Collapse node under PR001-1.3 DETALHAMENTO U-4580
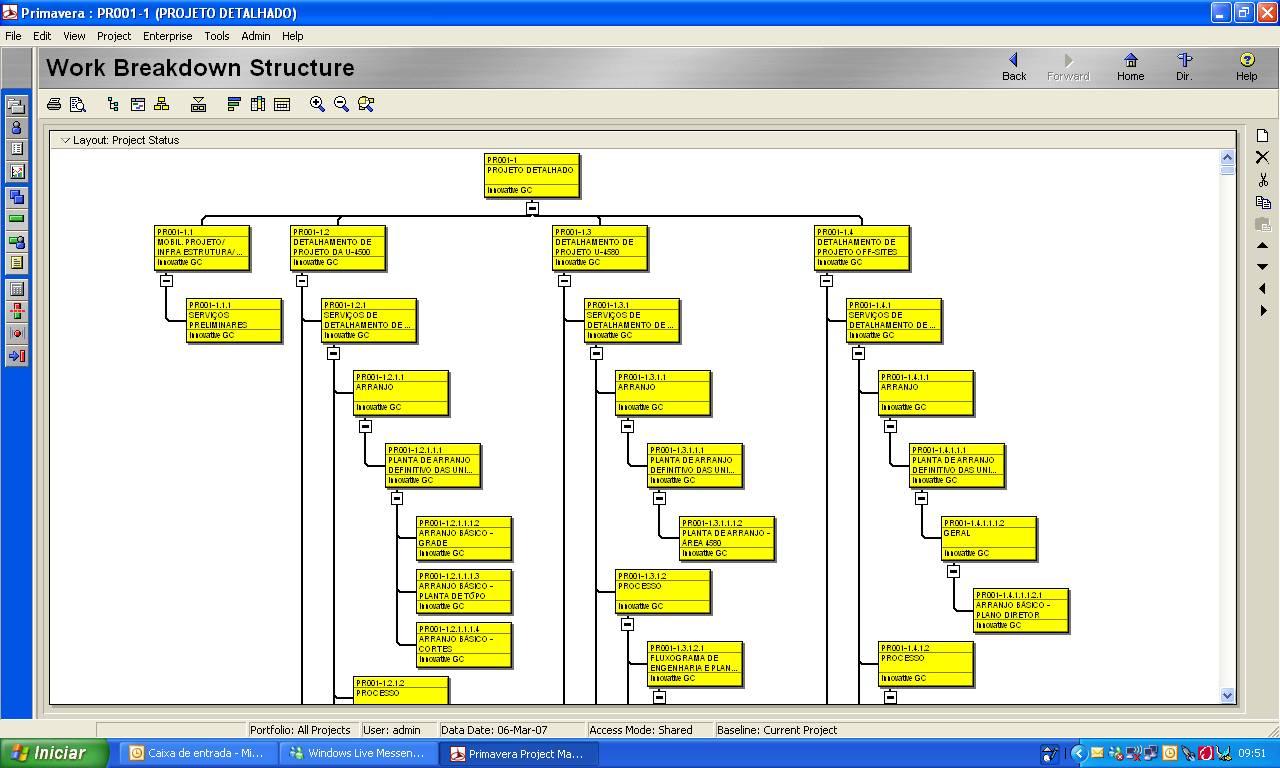The height and width of the screenshot is (768, 1280). pyautogui.click(x=564, y=281)
